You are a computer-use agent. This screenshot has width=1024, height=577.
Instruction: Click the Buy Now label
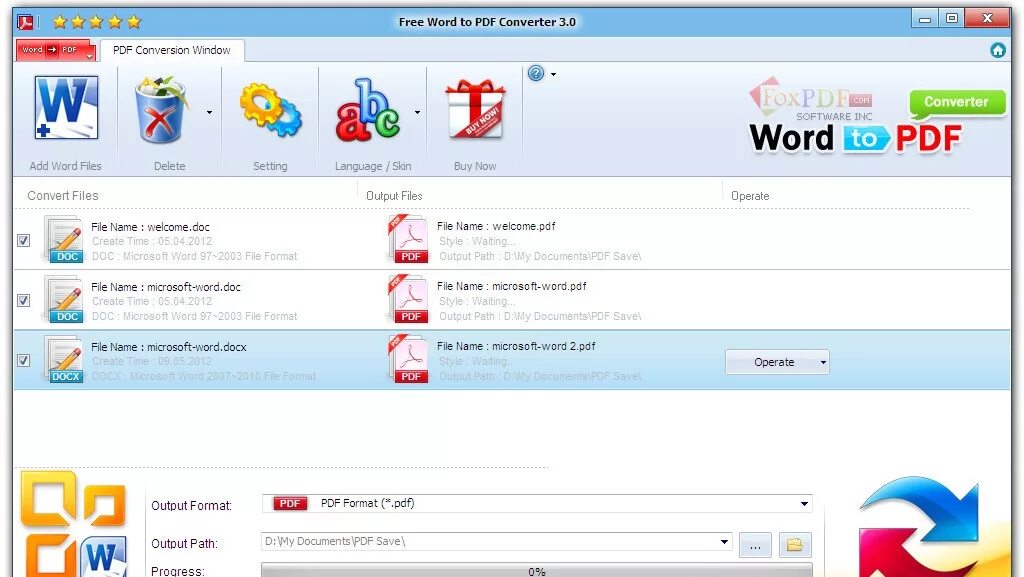(x=475, y=166)
